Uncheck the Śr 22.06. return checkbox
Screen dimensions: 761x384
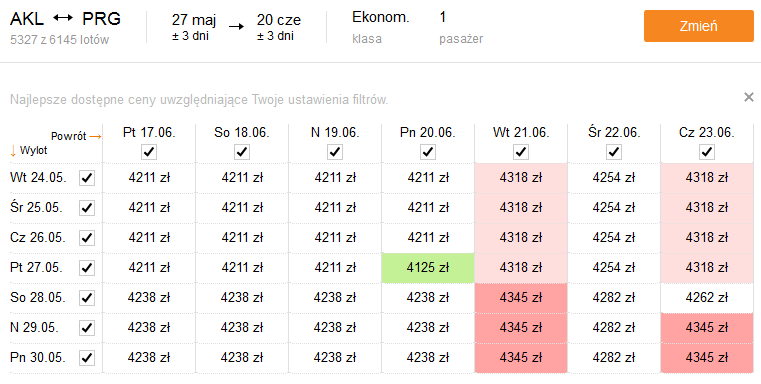coord(614,152)
